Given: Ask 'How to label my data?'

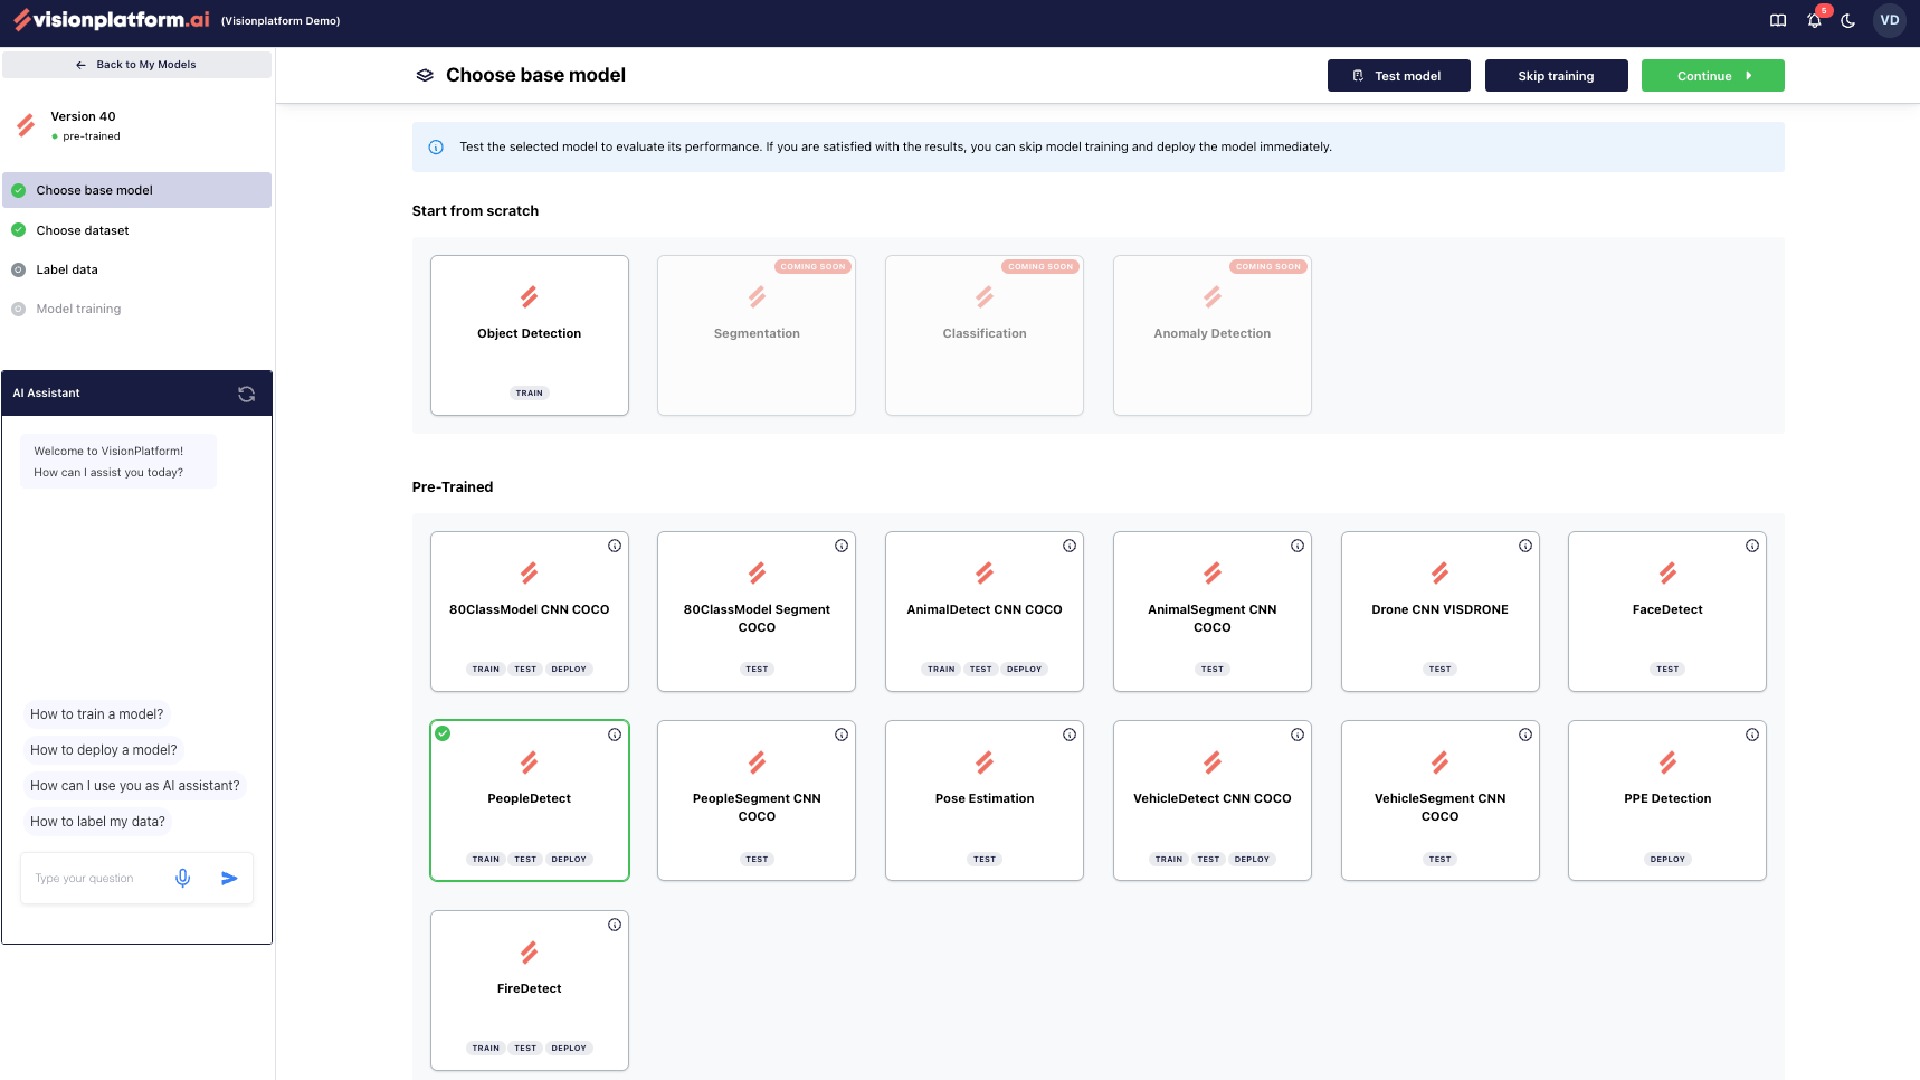Looking at the screenshot, I should (97, 822).
